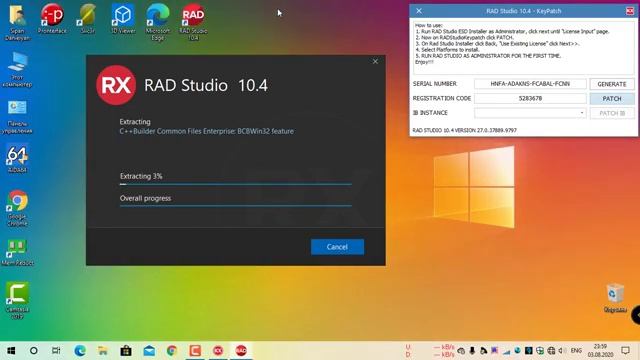Select the Microsoft Edge desktop shortcut
This screenshot has width=640, height=360.
[158, 22]
